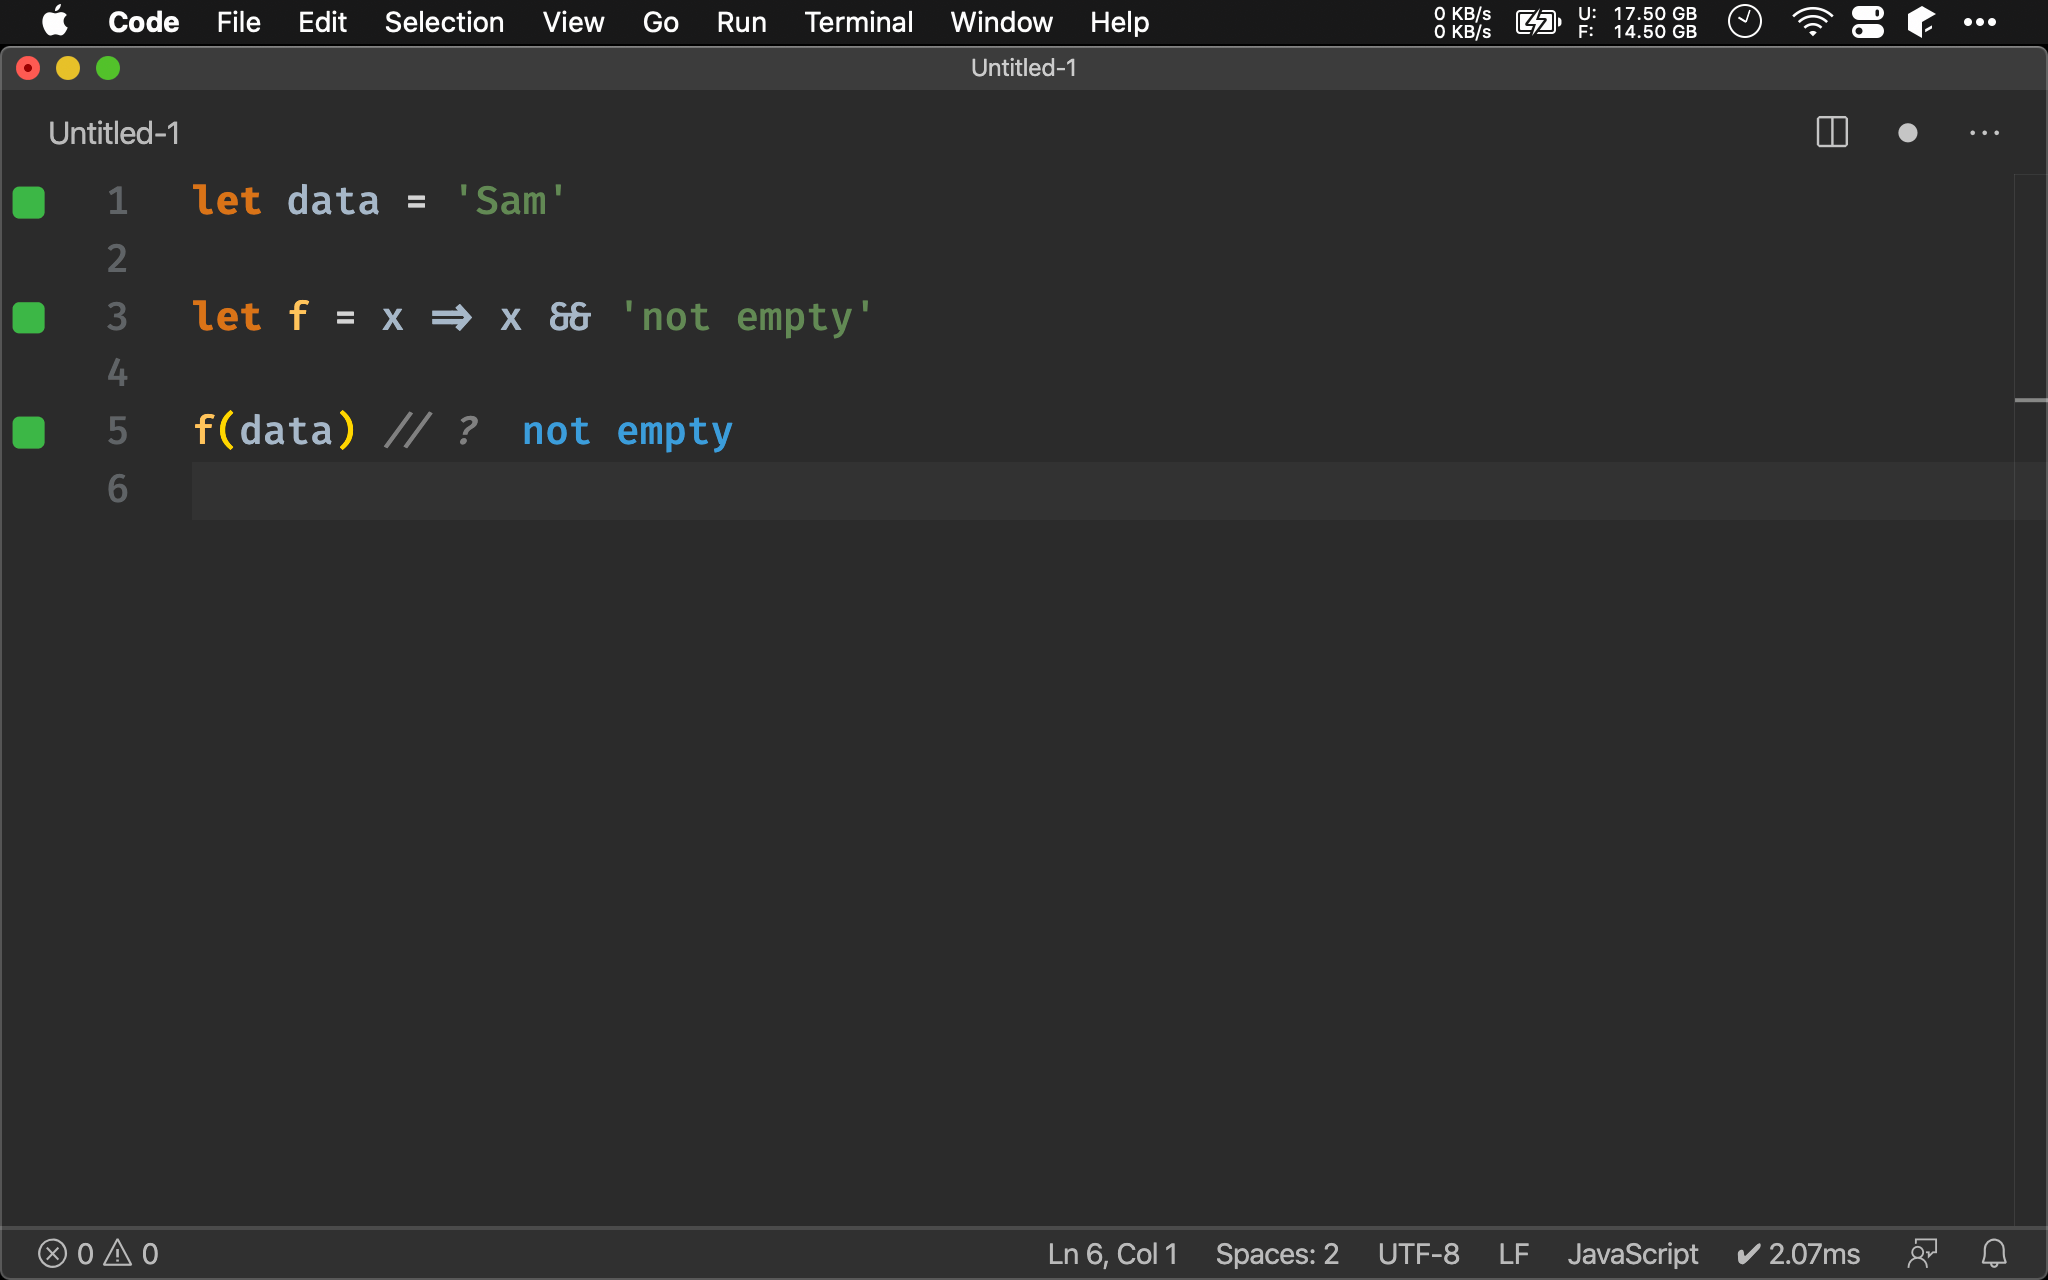Open the Selection menu
Screen dimensions: 2048x1280
point(445,21)
